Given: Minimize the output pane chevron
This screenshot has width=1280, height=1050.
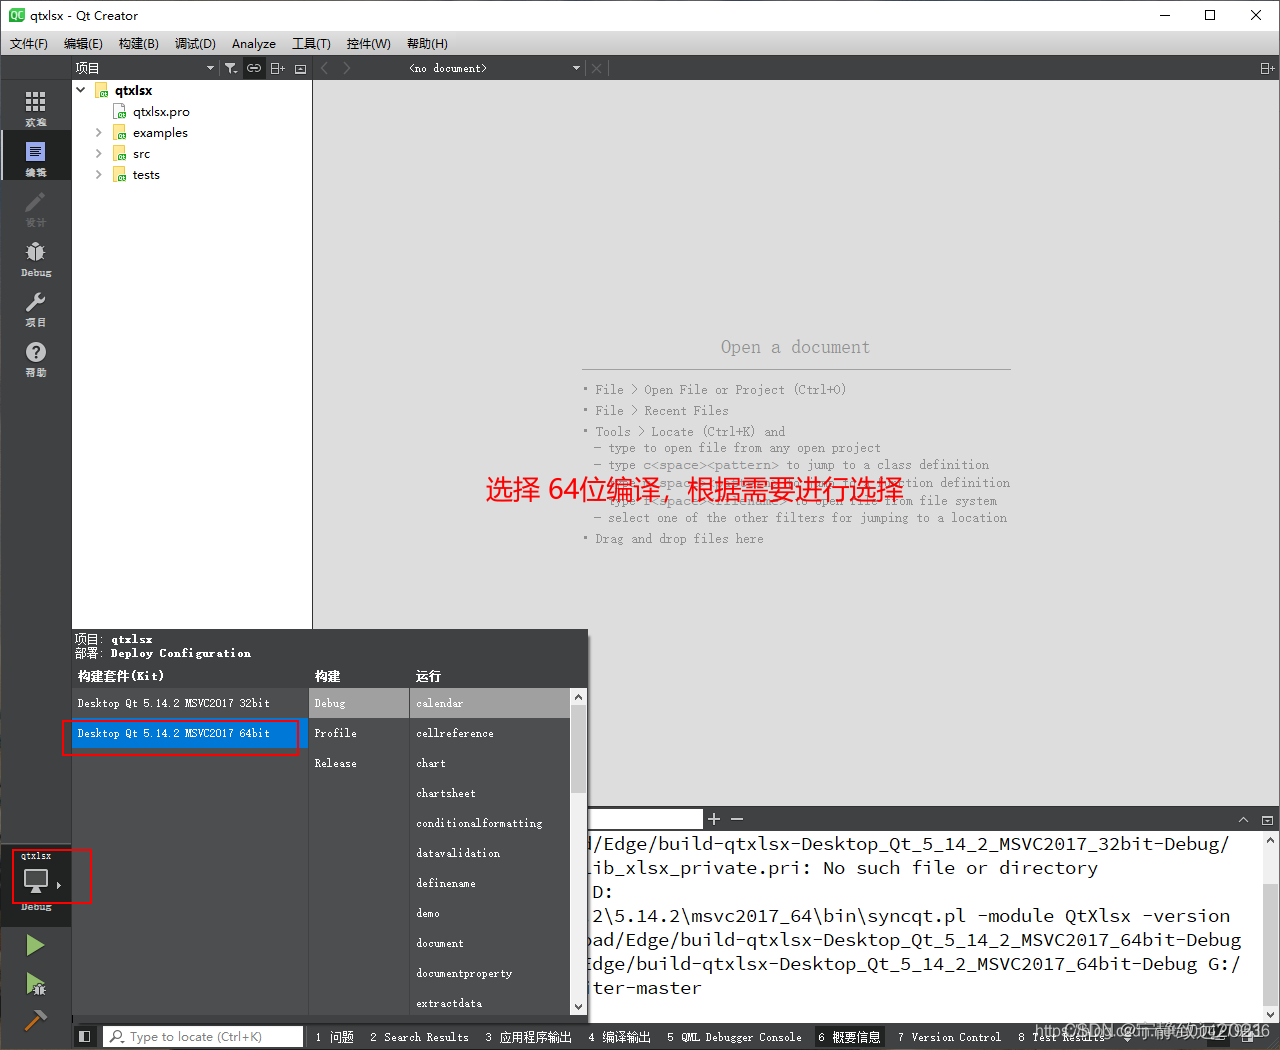Looking at the screenshot, I should 1243,819.
